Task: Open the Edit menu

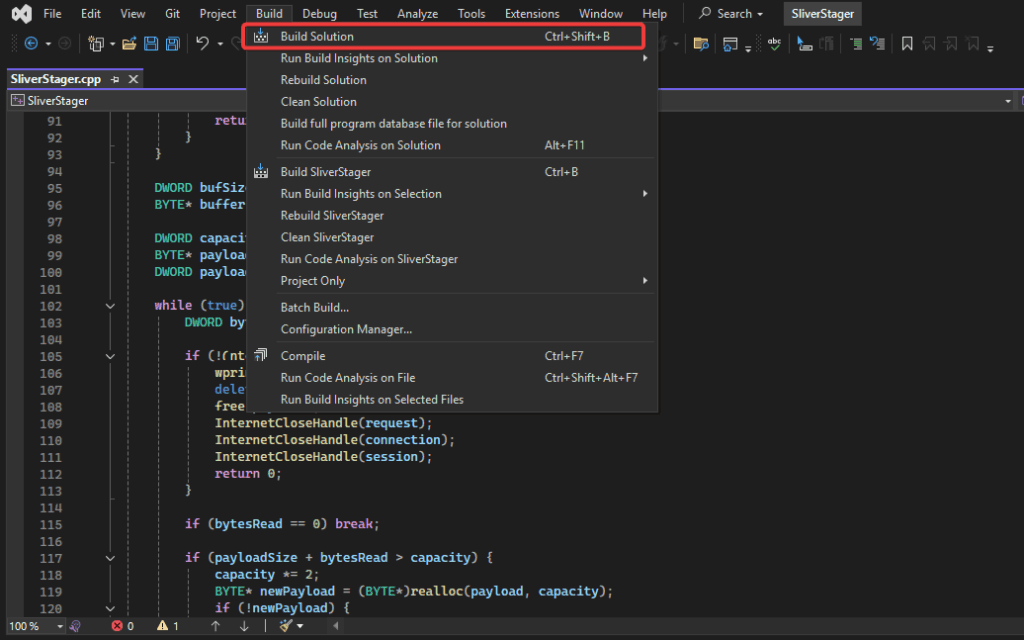Action: [x=91, y=14]
